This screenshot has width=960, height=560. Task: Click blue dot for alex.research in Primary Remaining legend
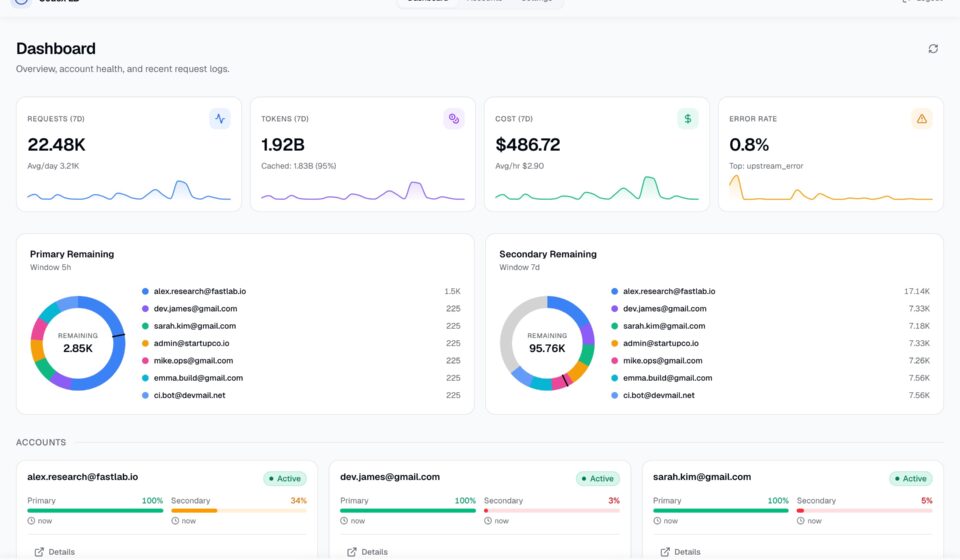[x=145, y=291]
